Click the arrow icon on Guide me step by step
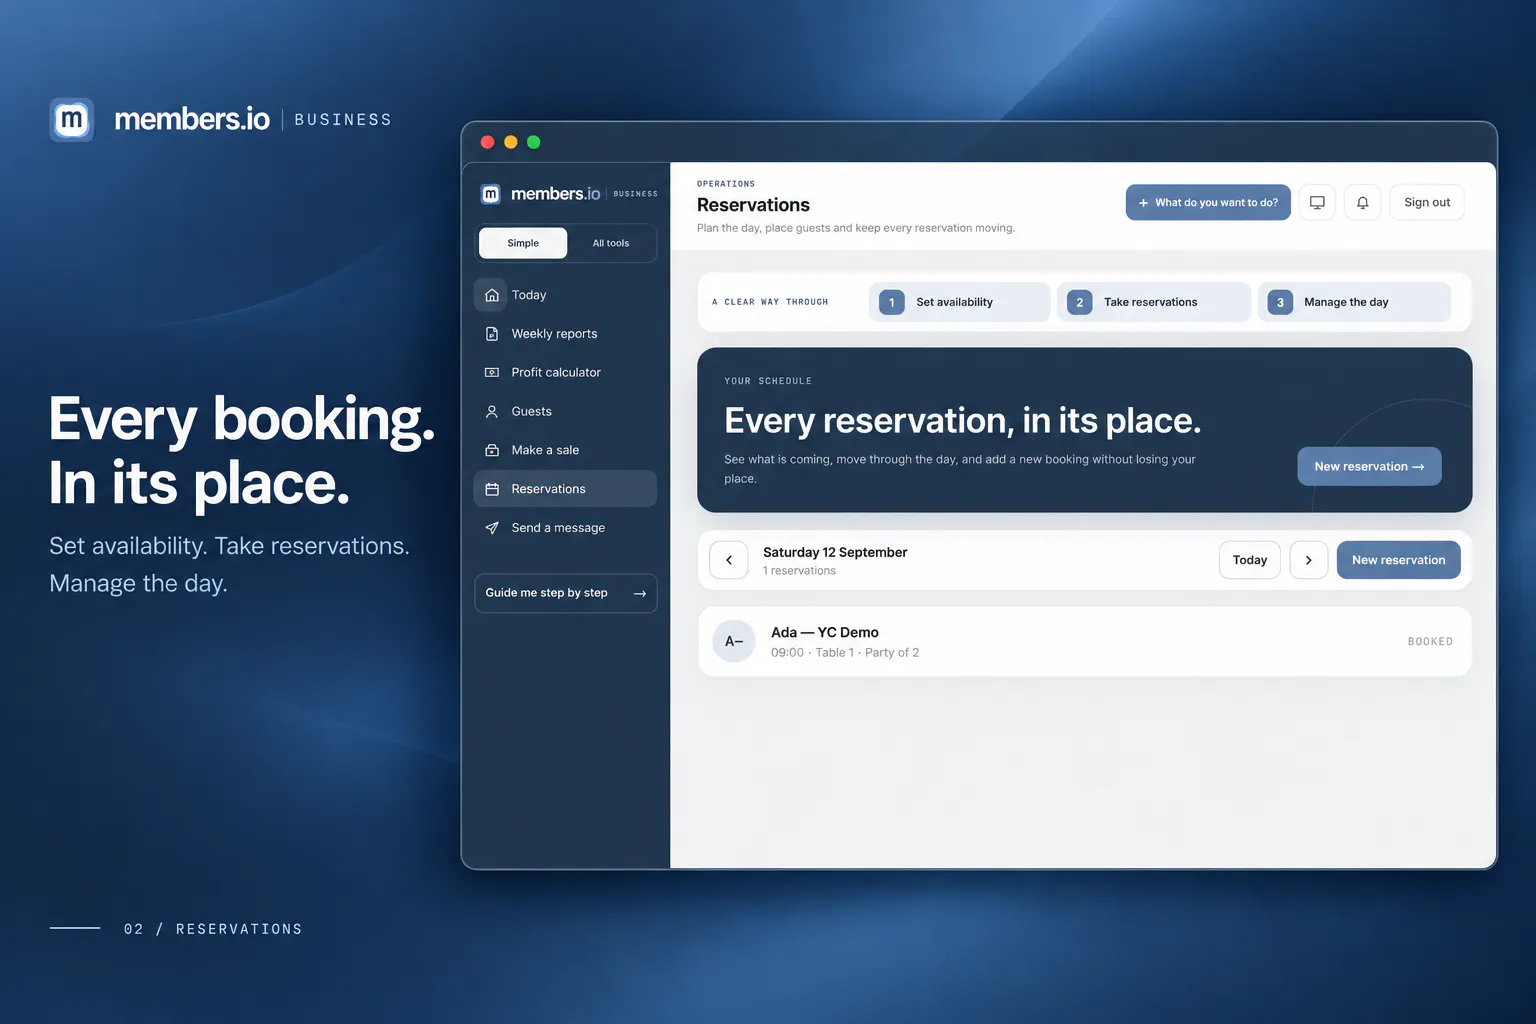 click(640, 593)
